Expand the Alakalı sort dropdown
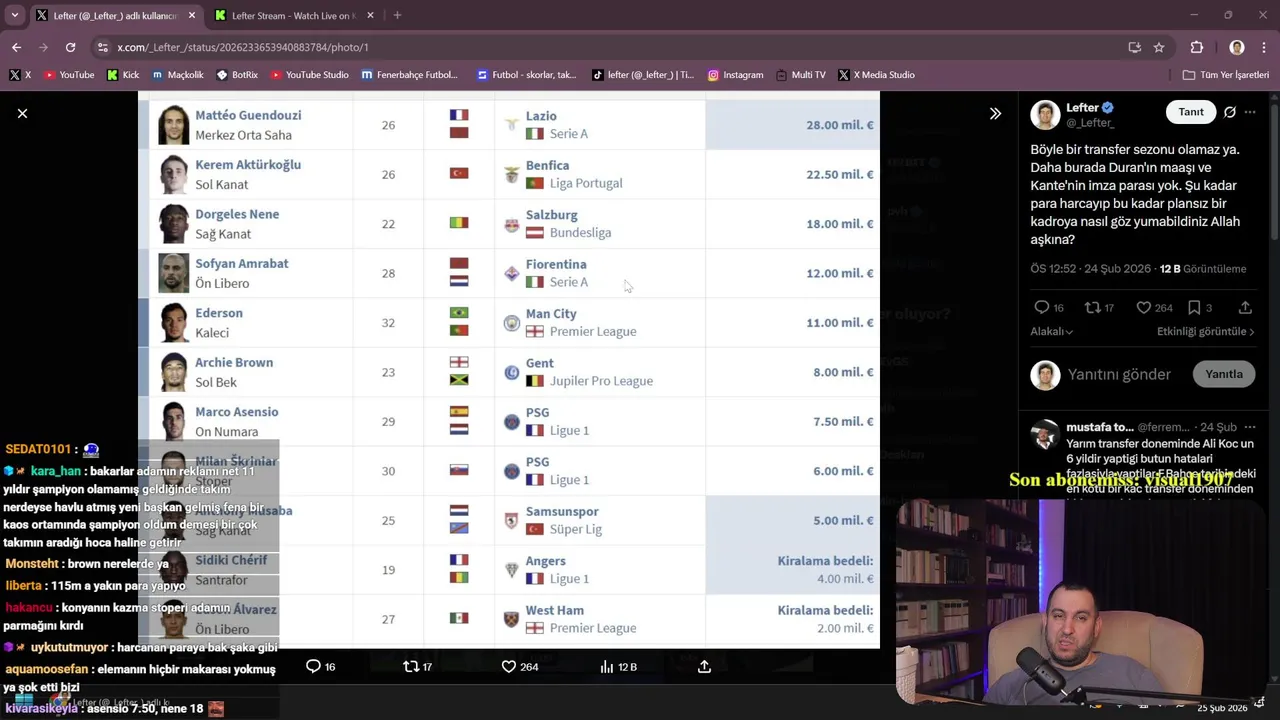Image resolution: width=1280 pixels, height=720 pixels. [x=1052, y=332]
